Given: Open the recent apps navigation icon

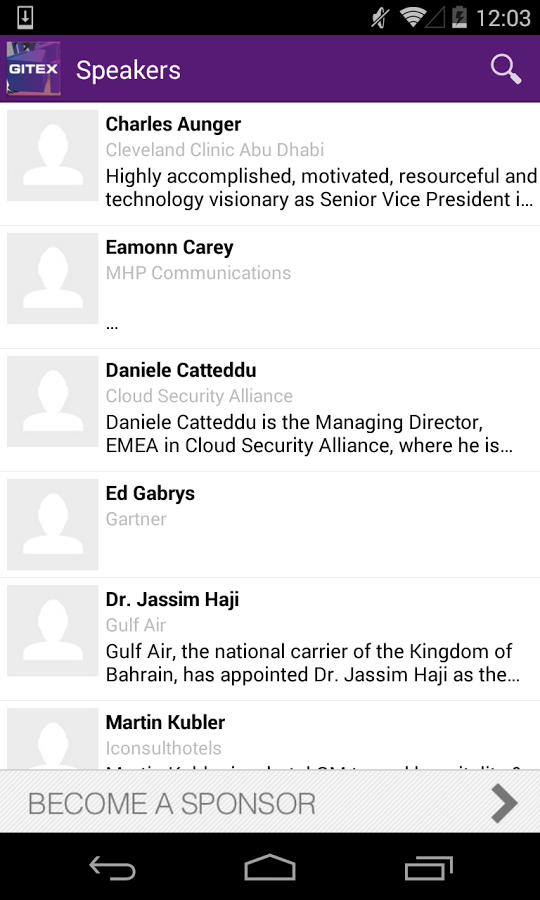Looking at the screenshot, I should [x=428, y=867].
